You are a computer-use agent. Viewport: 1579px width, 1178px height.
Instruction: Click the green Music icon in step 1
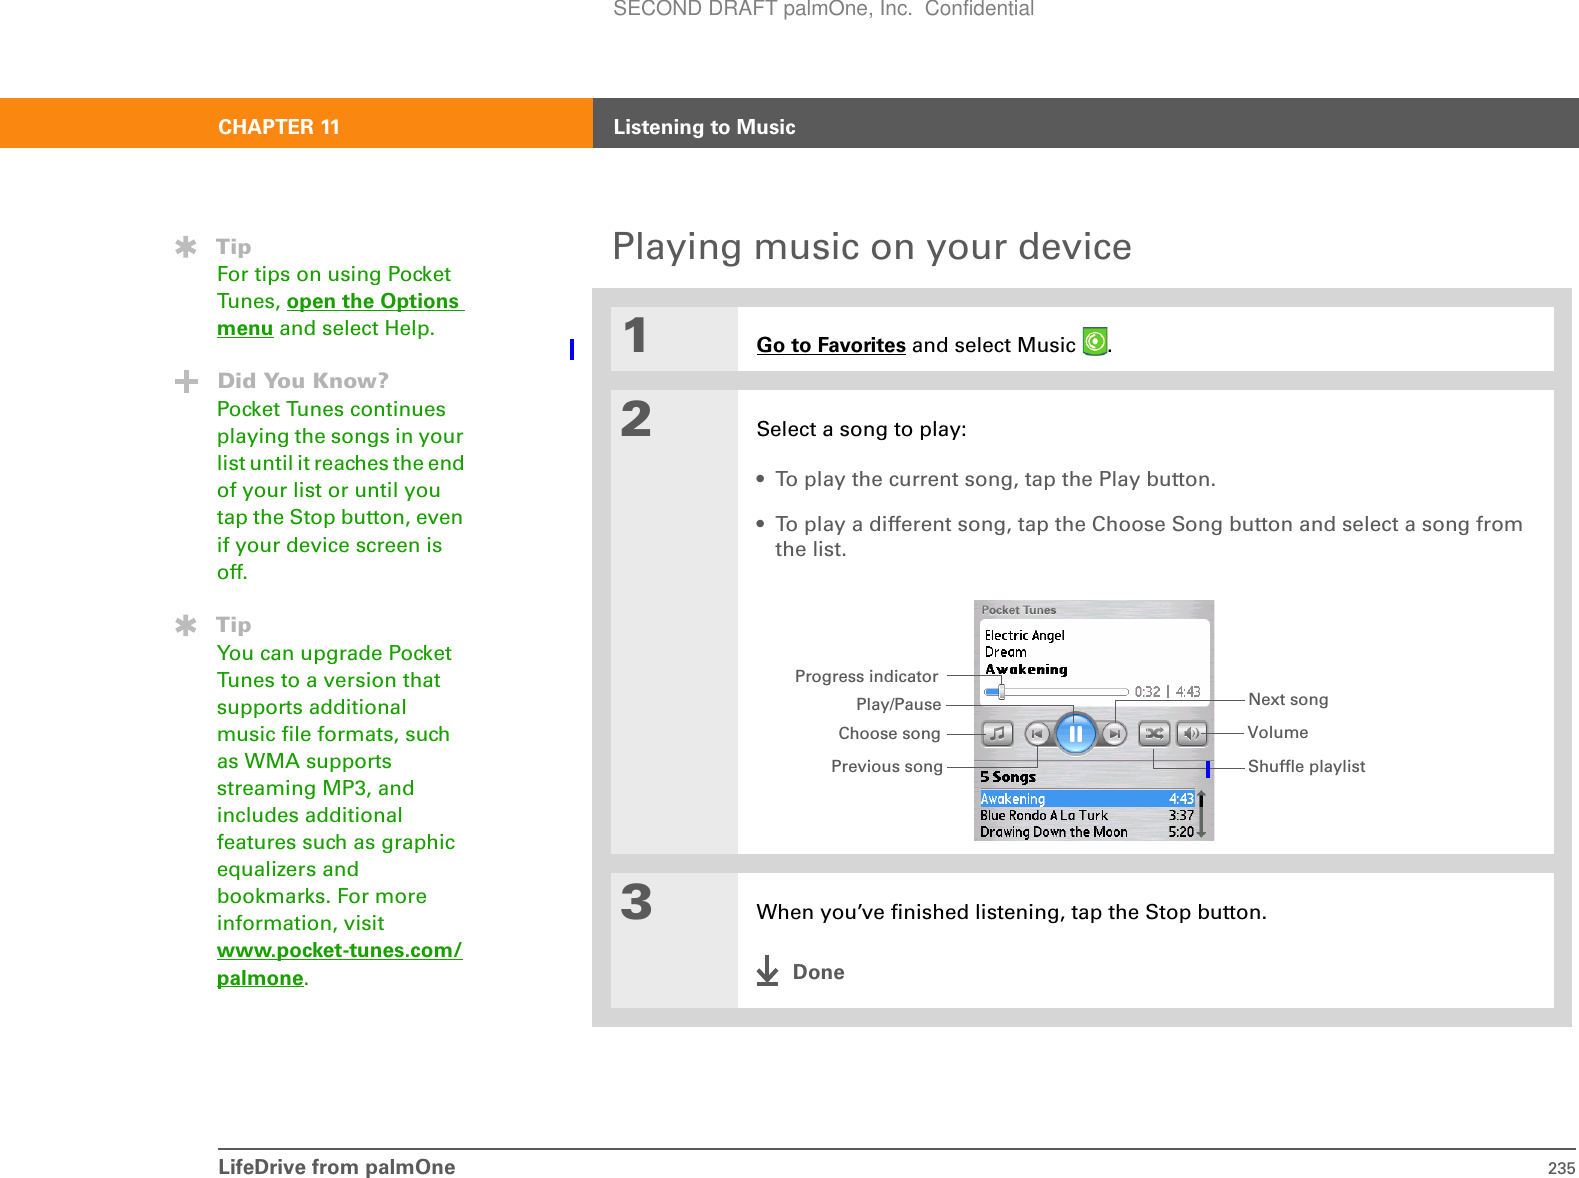point(1095,342)
